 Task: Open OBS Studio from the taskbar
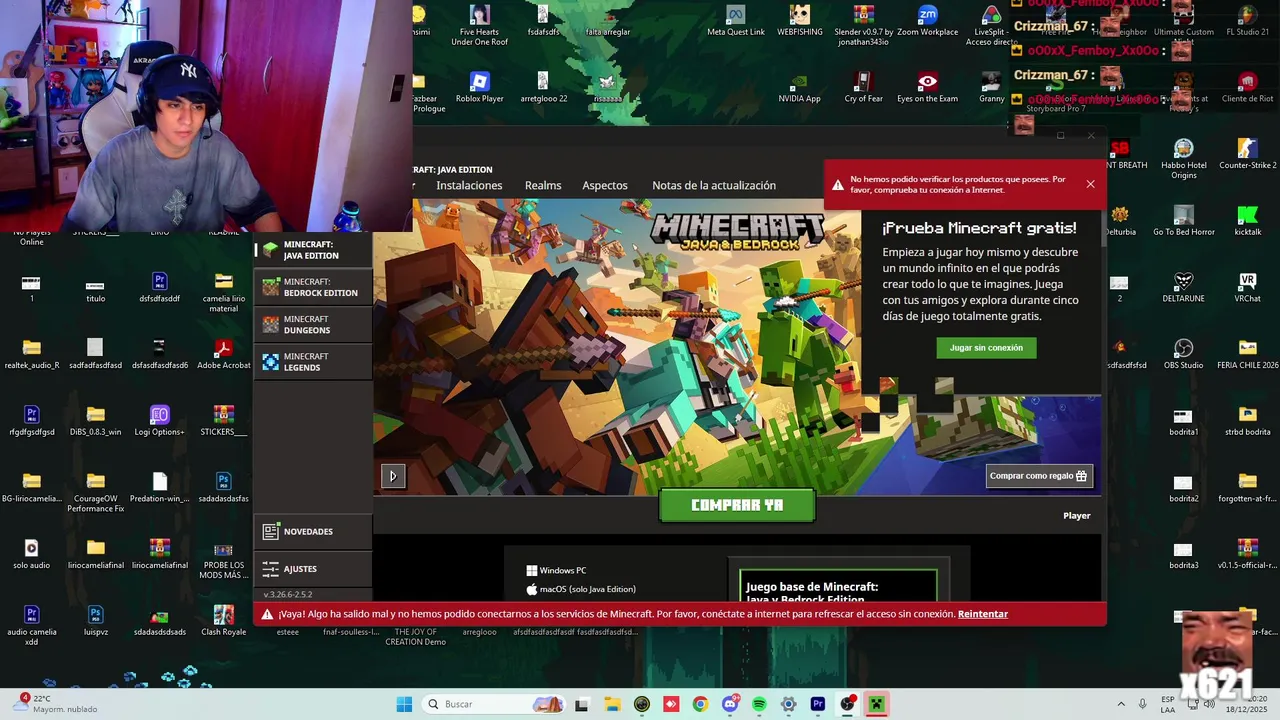[x=847, y=704]
